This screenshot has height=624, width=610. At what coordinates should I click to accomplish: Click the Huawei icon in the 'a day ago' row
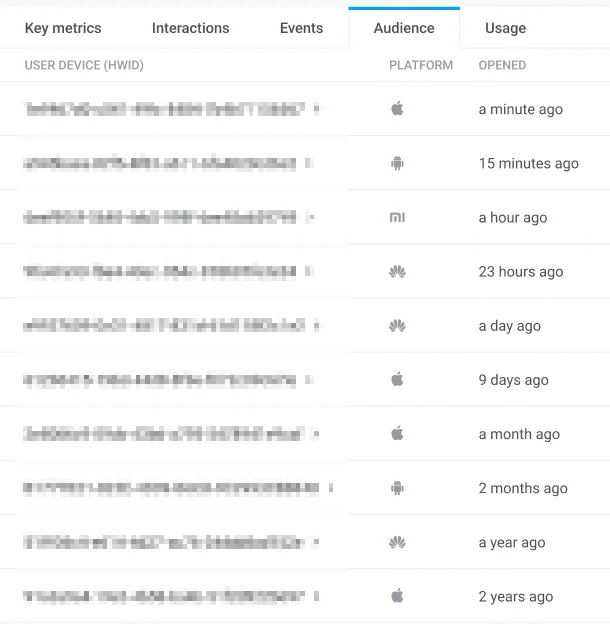tap(397, 325)
